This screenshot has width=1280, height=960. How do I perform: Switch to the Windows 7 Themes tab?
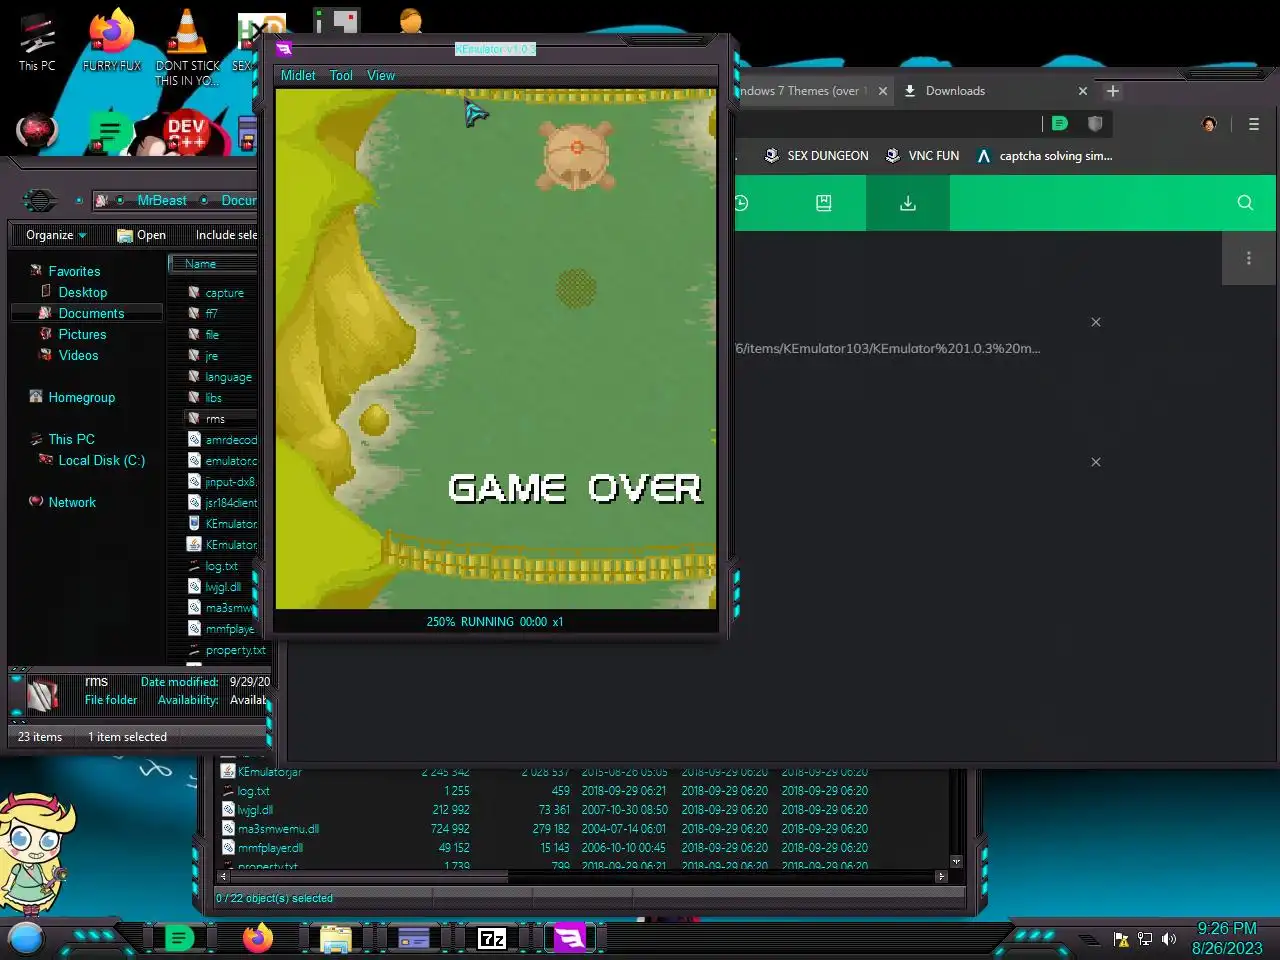click(x=803, y=91)
